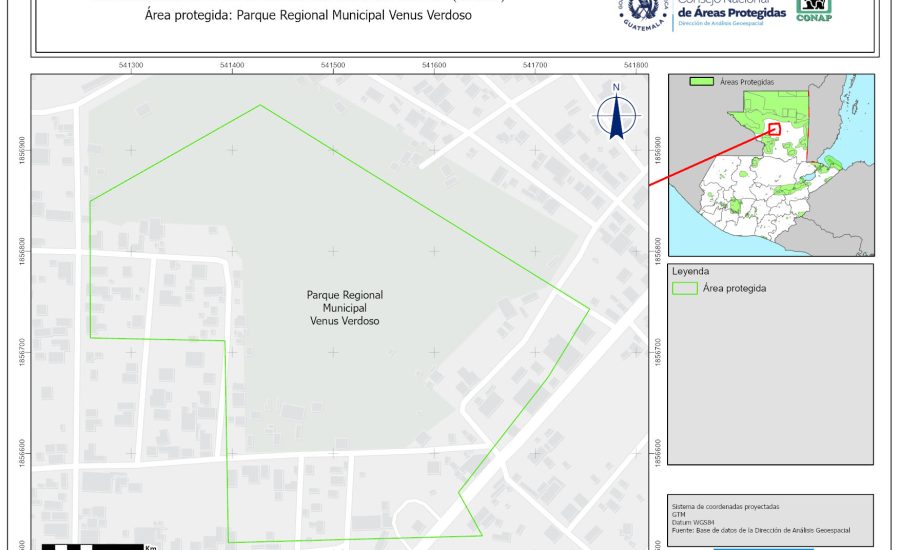Click 'Sistema de coordenadas proyectadas' text
This screenshot has height=550, width=900.
coord(726,507)
